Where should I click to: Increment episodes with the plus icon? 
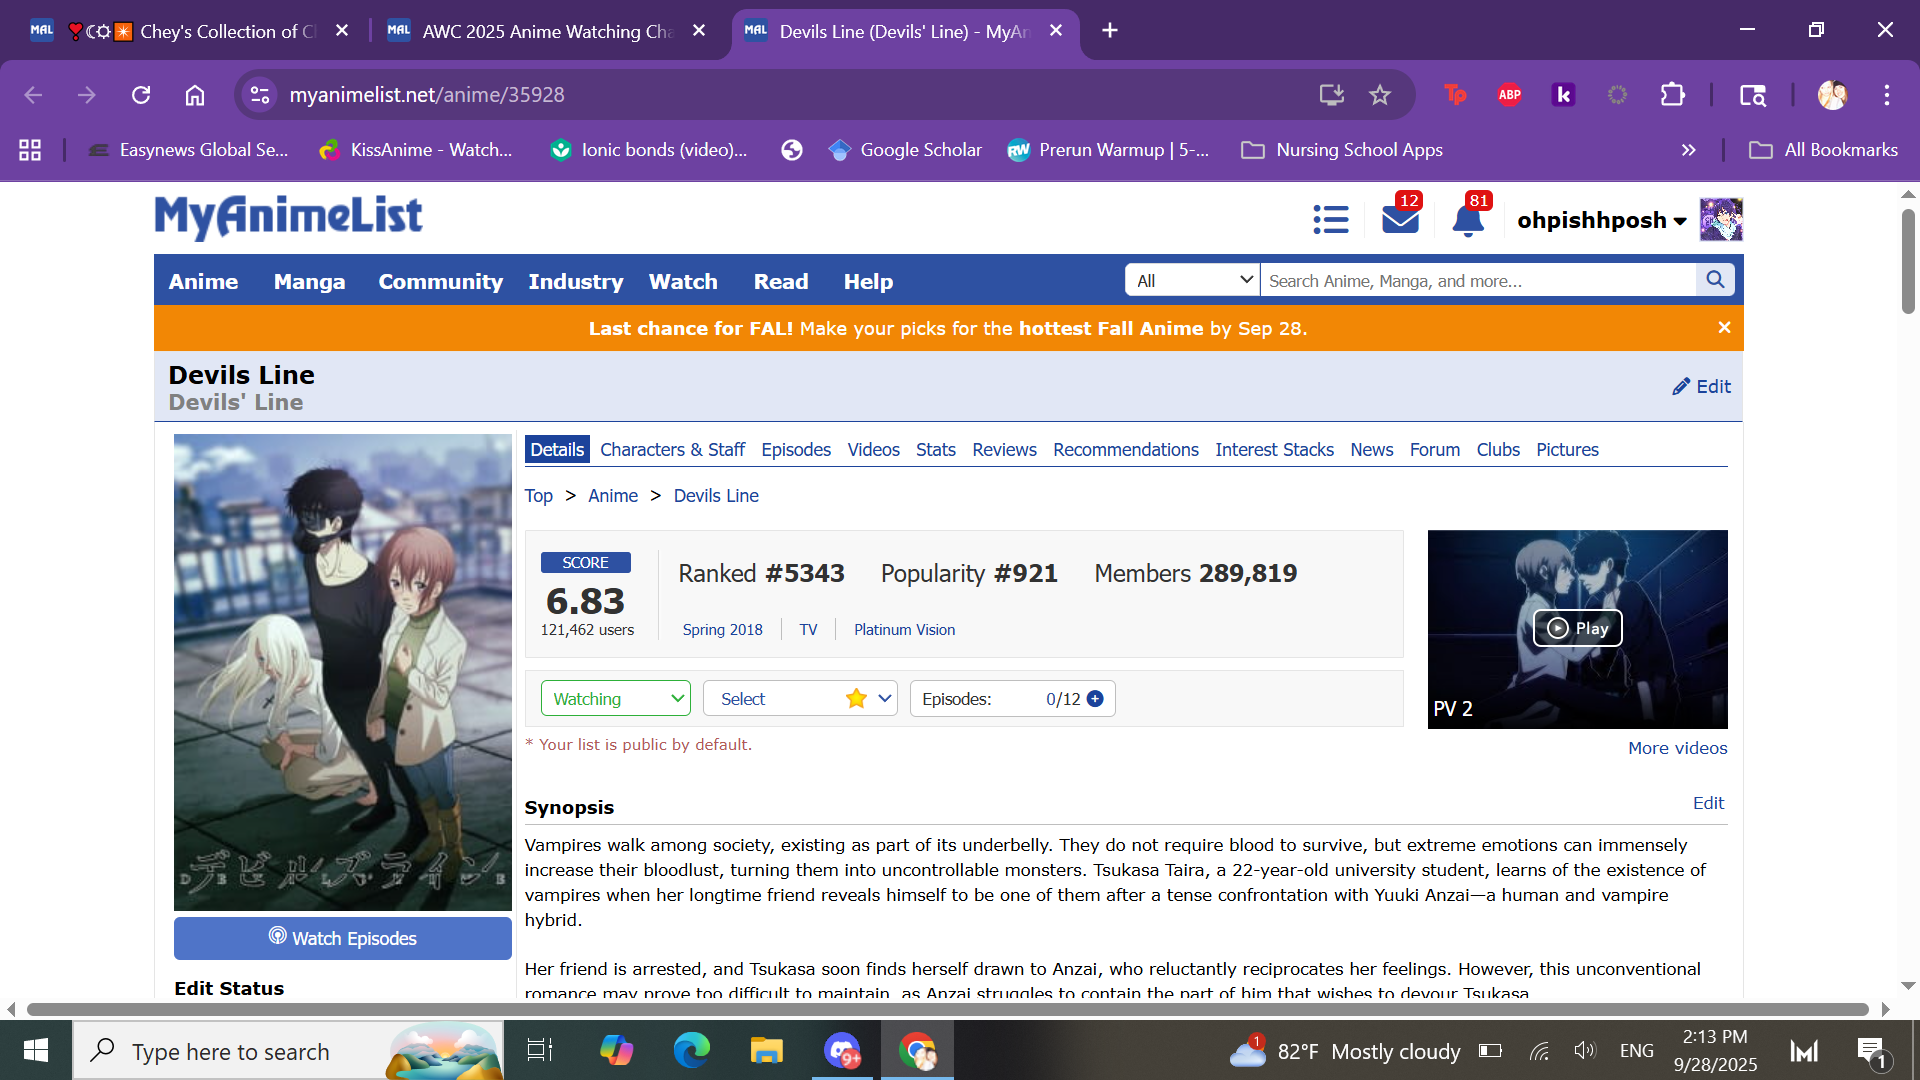[x=1095, y=699]
